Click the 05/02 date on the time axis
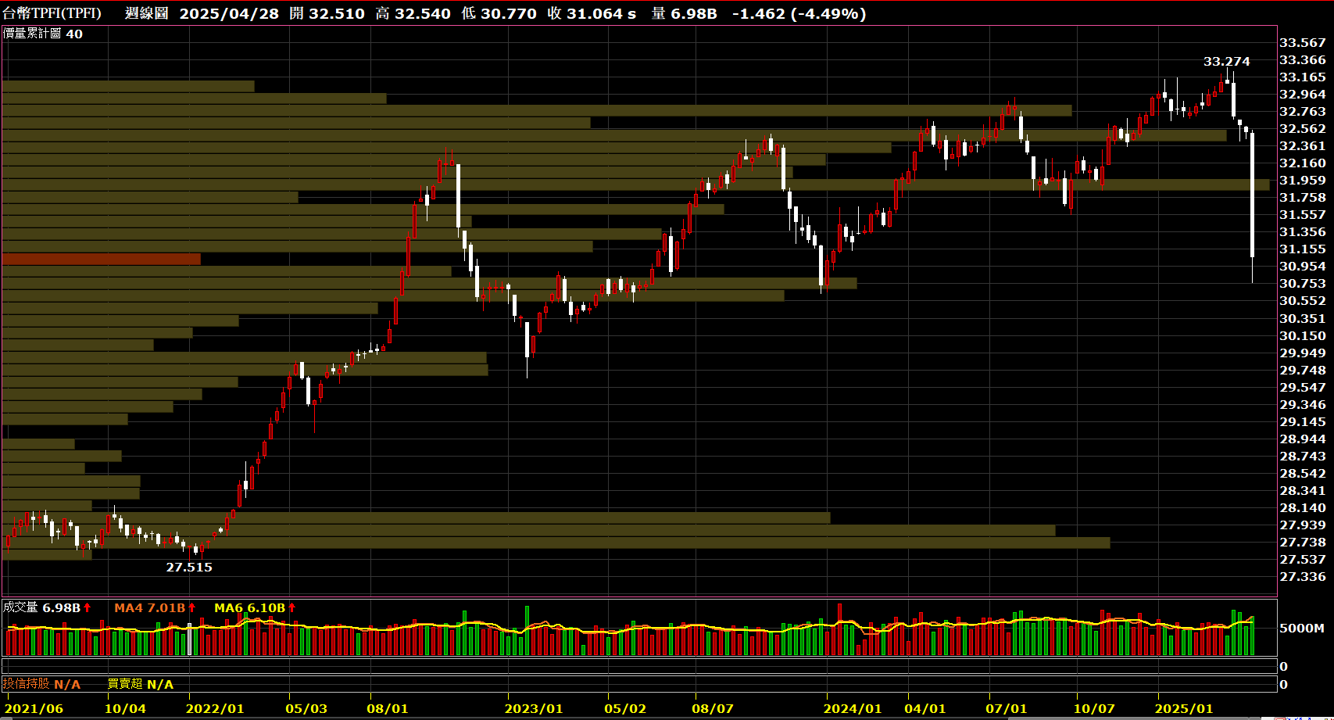Screen dimensions: 1334x720 (626, 708)
